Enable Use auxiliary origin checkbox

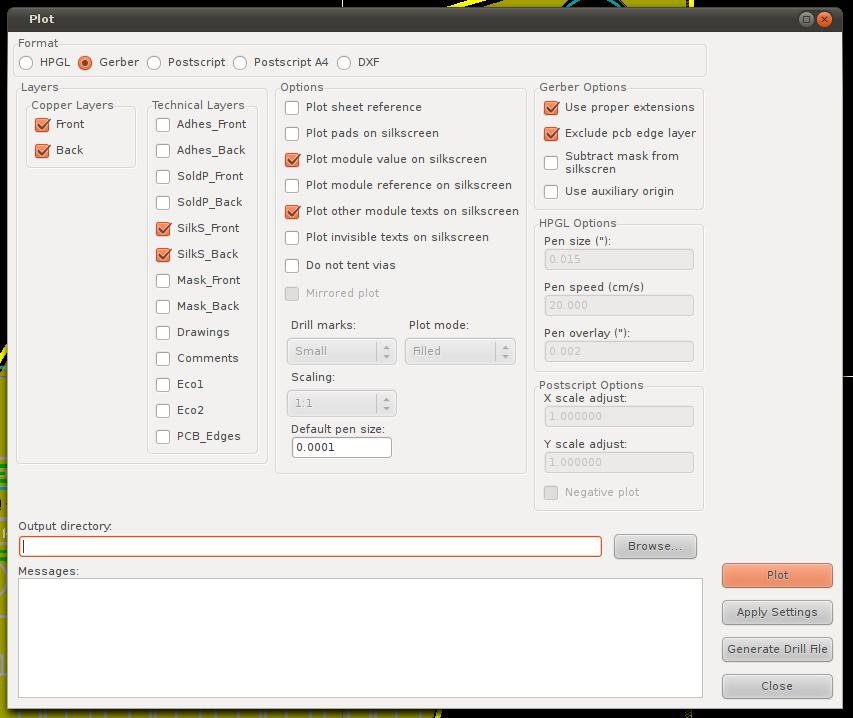[551, 192]
